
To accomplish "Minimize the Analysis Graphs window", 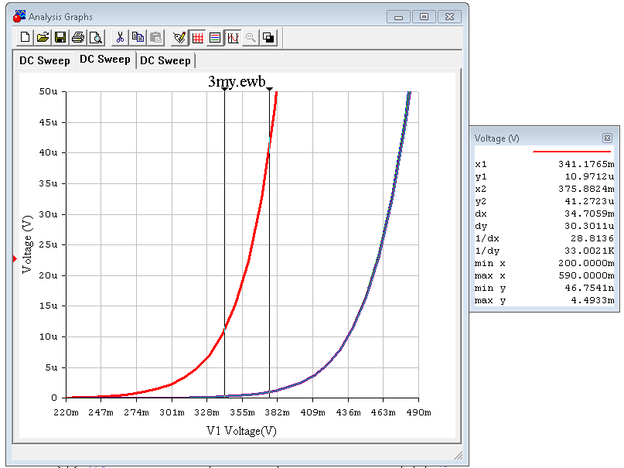I will pos(398,17).
